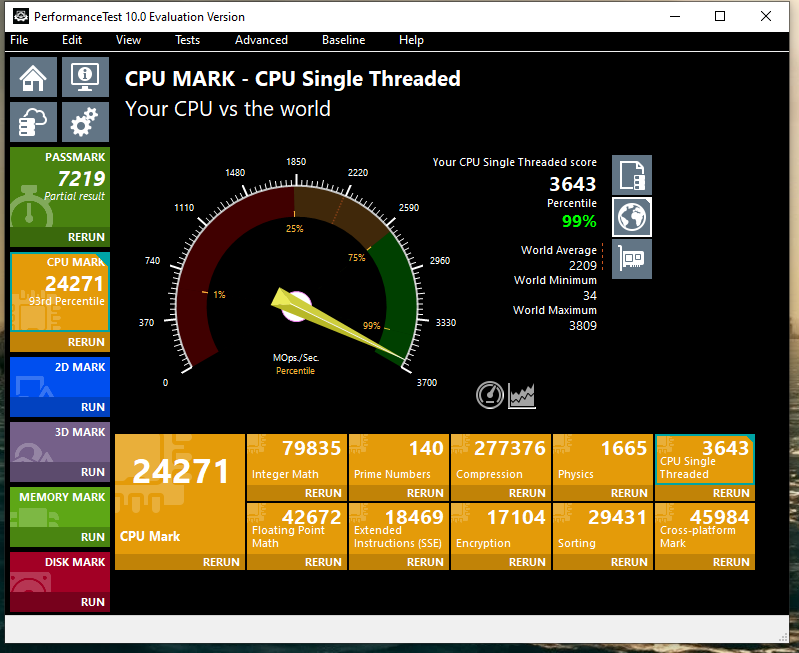Select the 2D MARK sidebar tile
799x653 pixels.
60,377
